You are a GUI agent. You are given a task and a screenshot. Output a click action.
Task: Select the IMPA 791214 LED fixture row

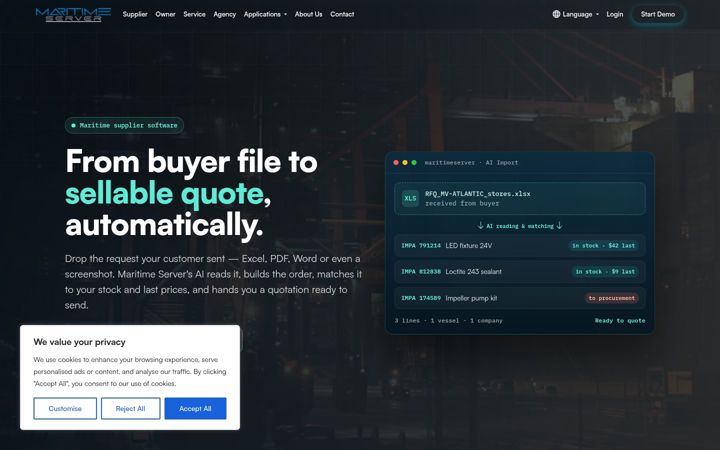pos(520,246)
